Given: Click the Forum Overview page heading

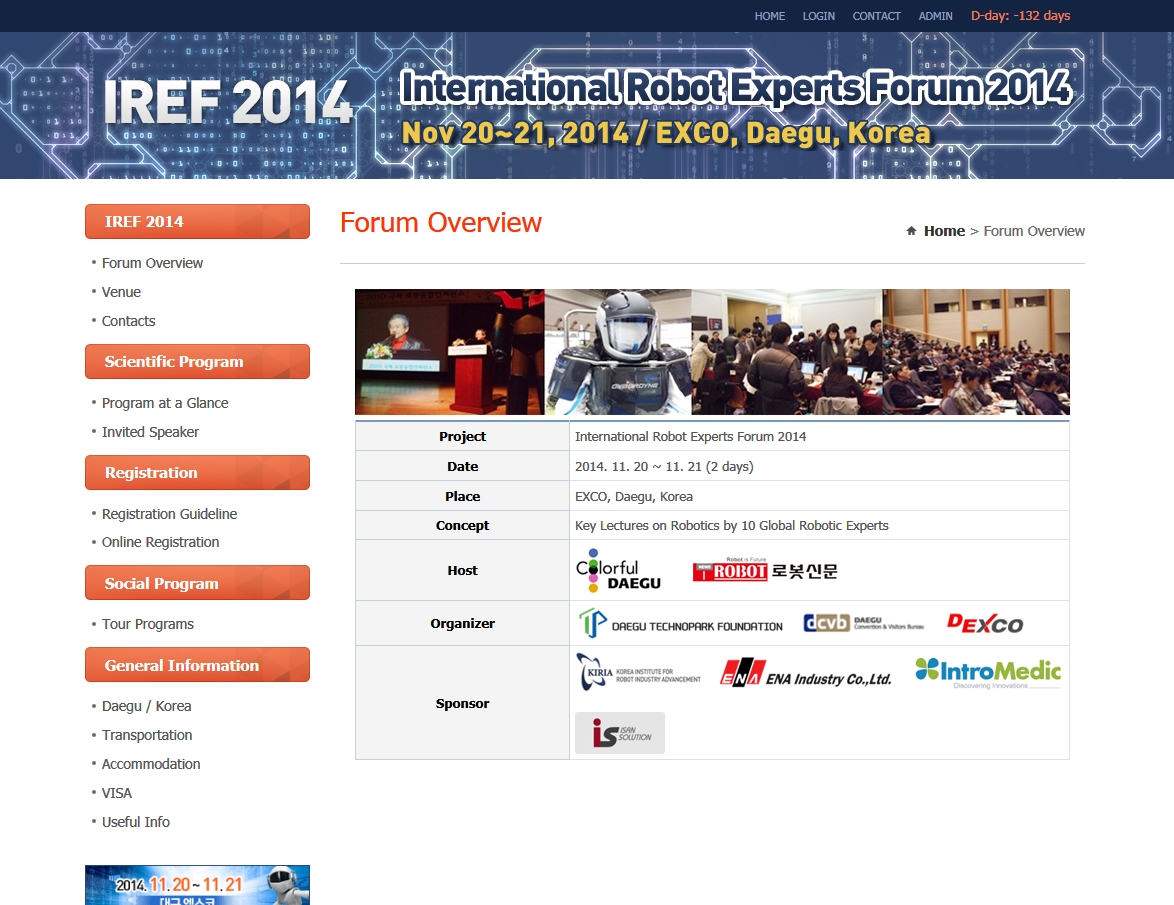Looking at the screenshot, I should (x=441, y=222).
